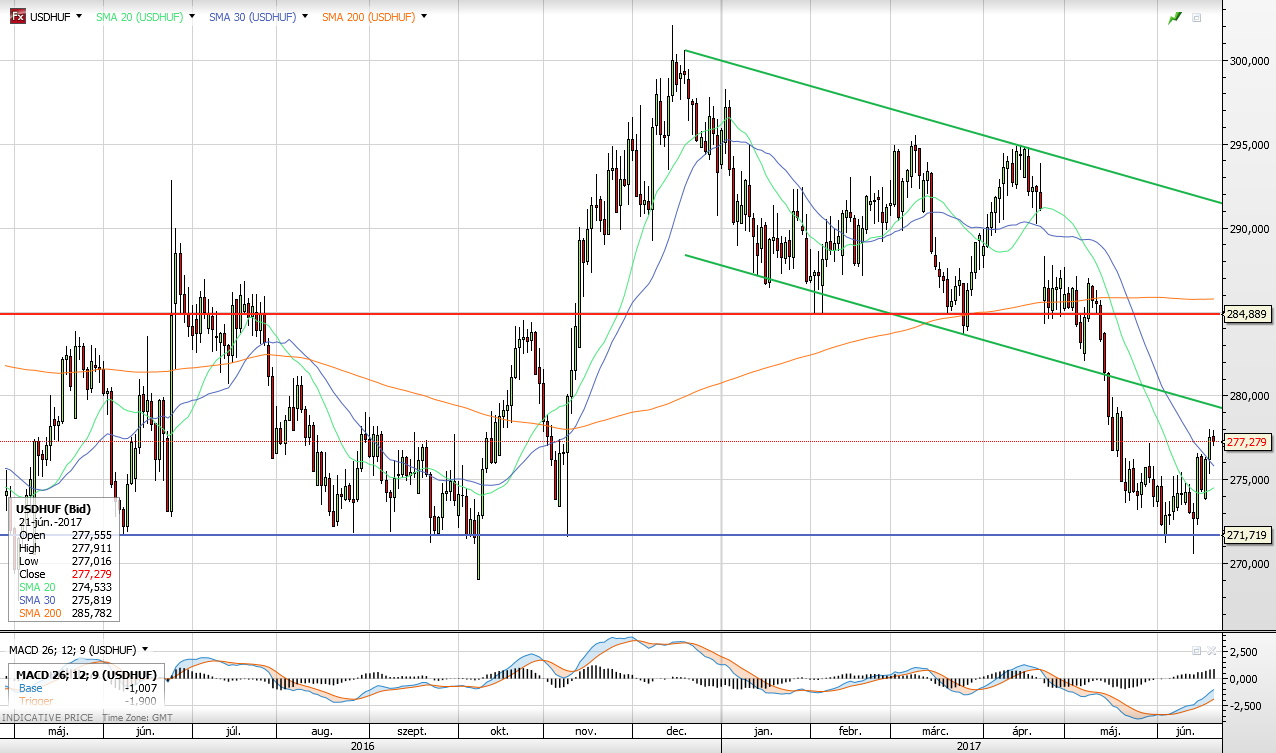Click the 295,000 price axis label
1276x753 pixels.
(1249, 145)
